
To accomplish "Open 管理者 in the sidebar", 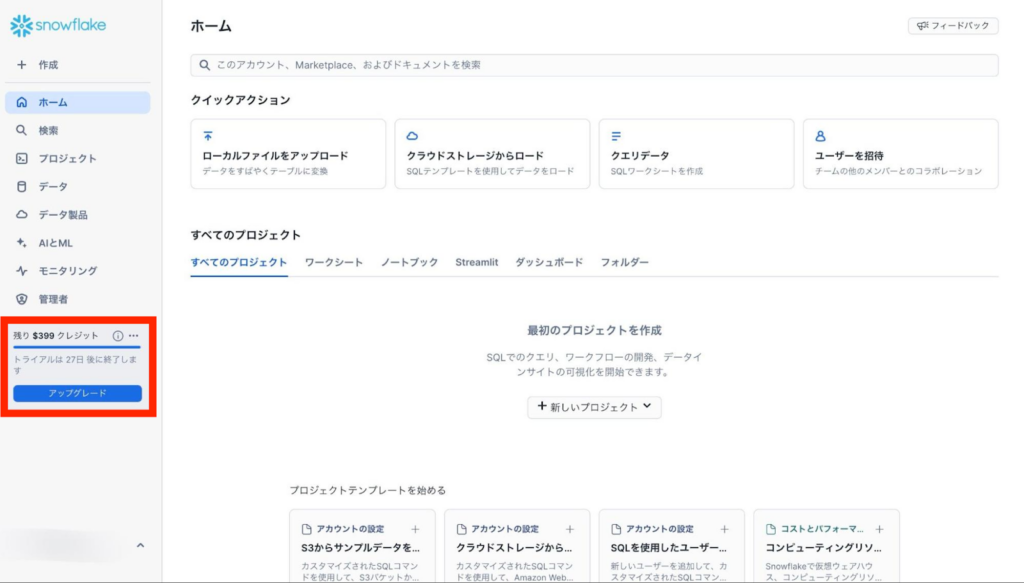I will point(53,299).
